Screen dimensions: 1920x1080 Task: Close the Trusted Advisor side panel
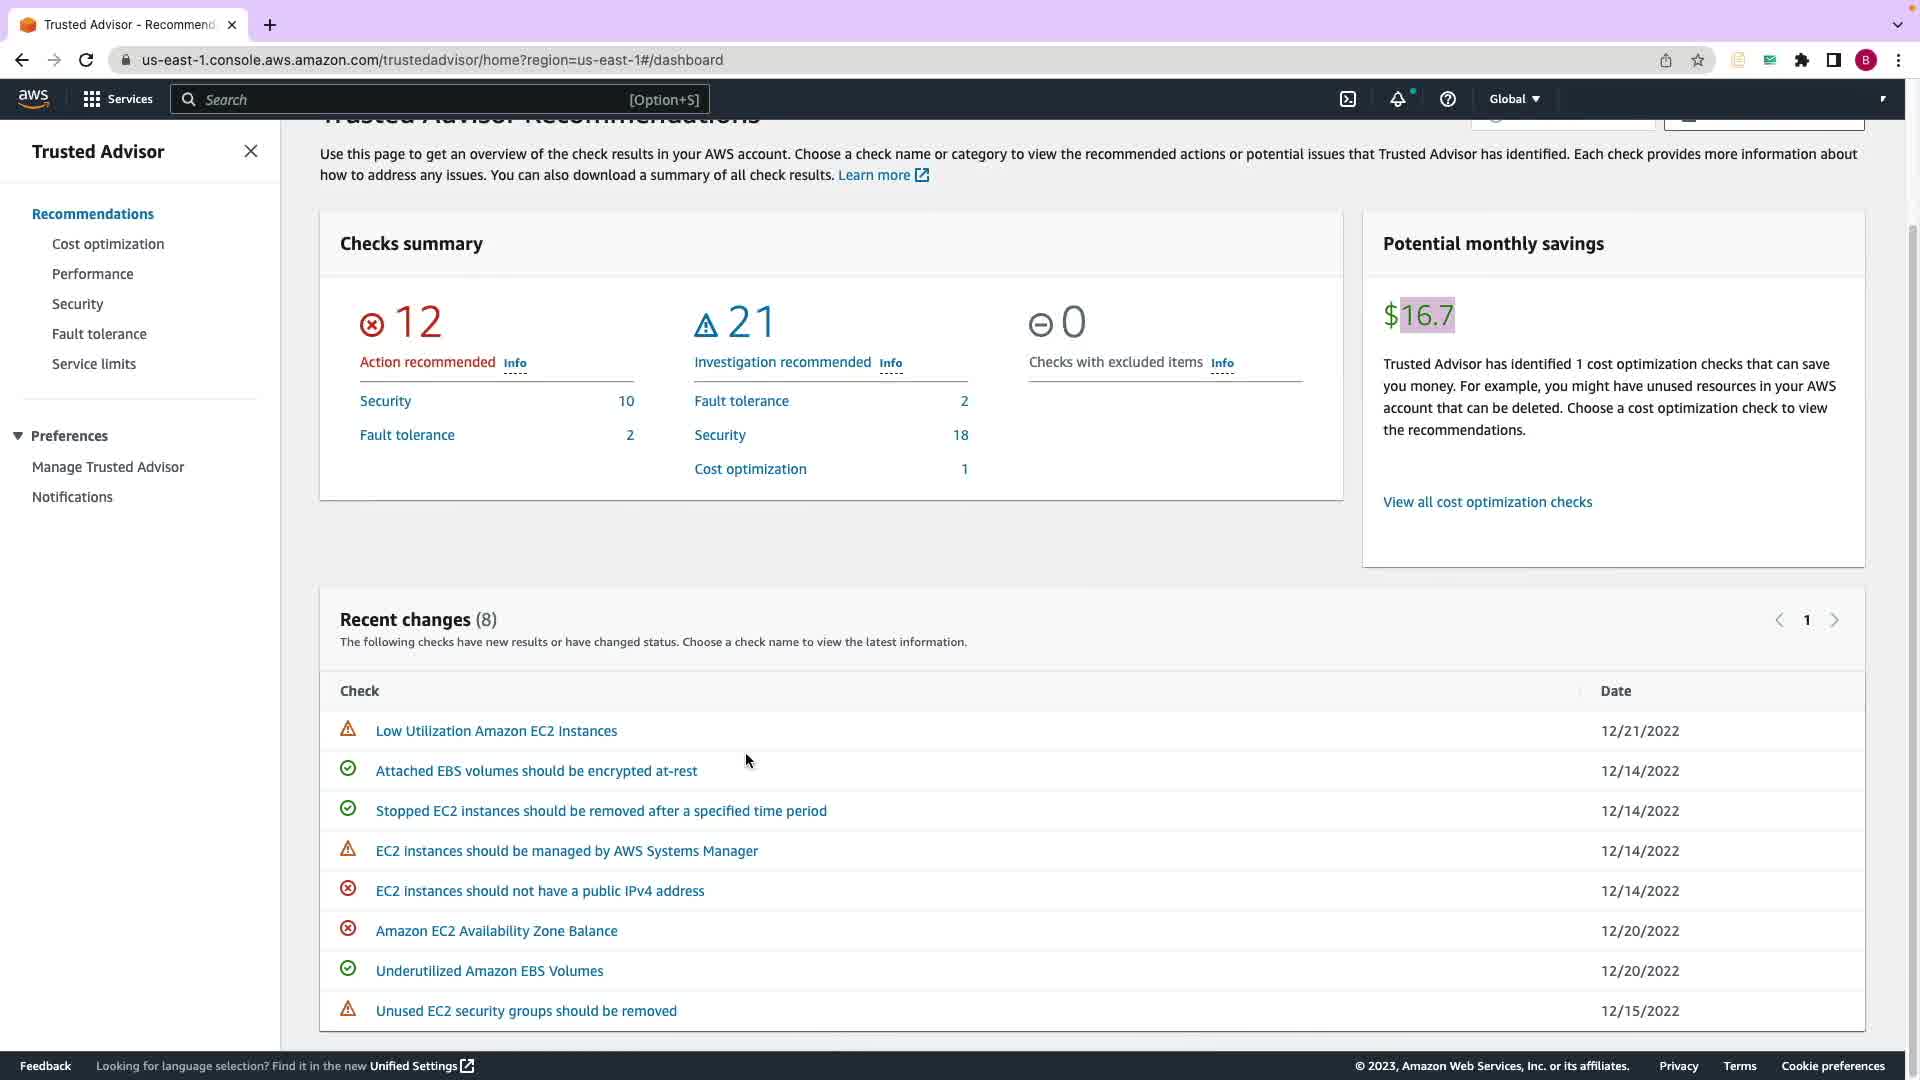pyautogui.click(x=251, y=151)
